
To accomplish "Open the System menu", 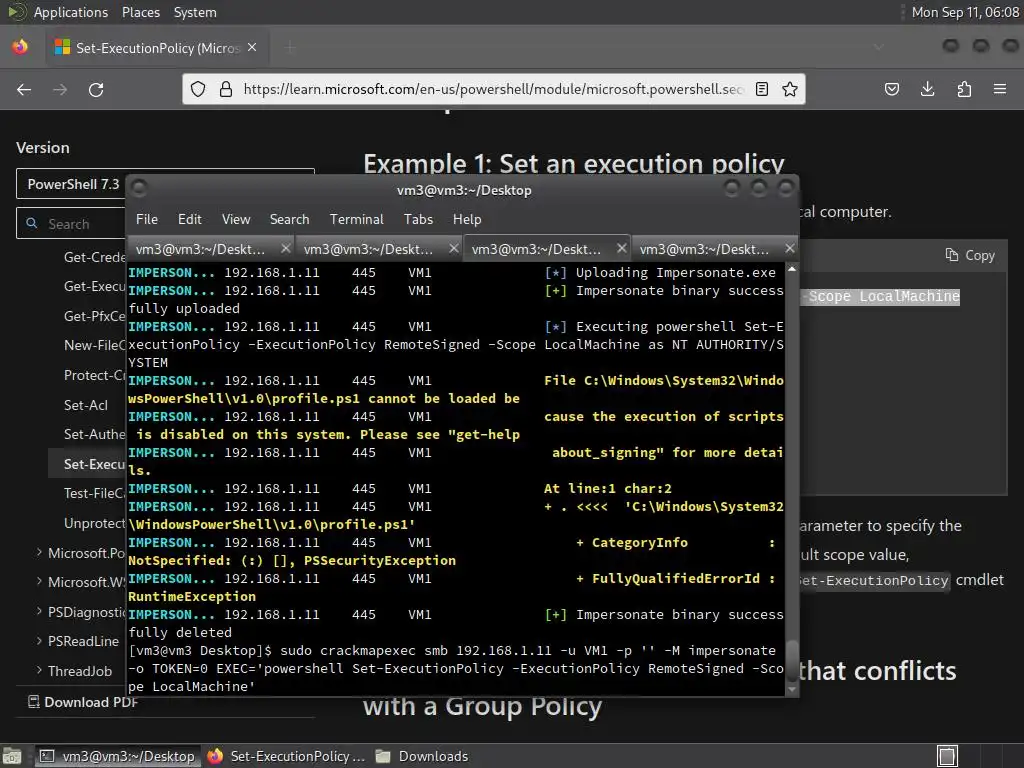I will [x=195, y=12].
